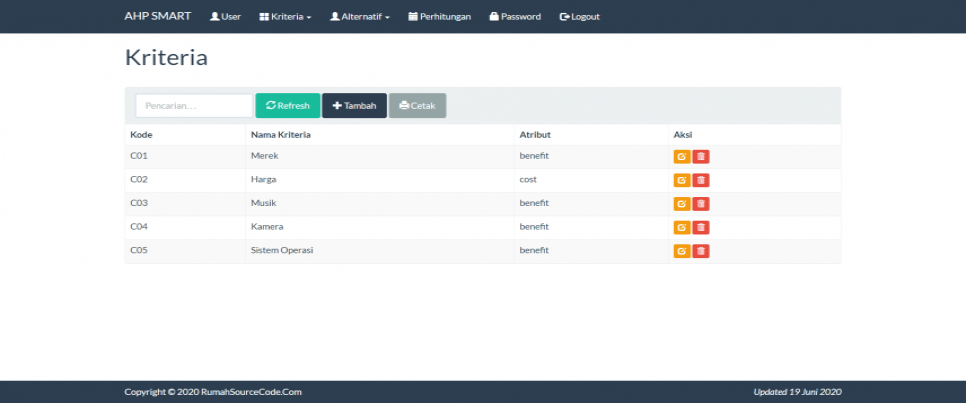This screenshot has height=403, width=966.
Task: Edit the Kamera criteria row
Action: click(x=681, y=227)
